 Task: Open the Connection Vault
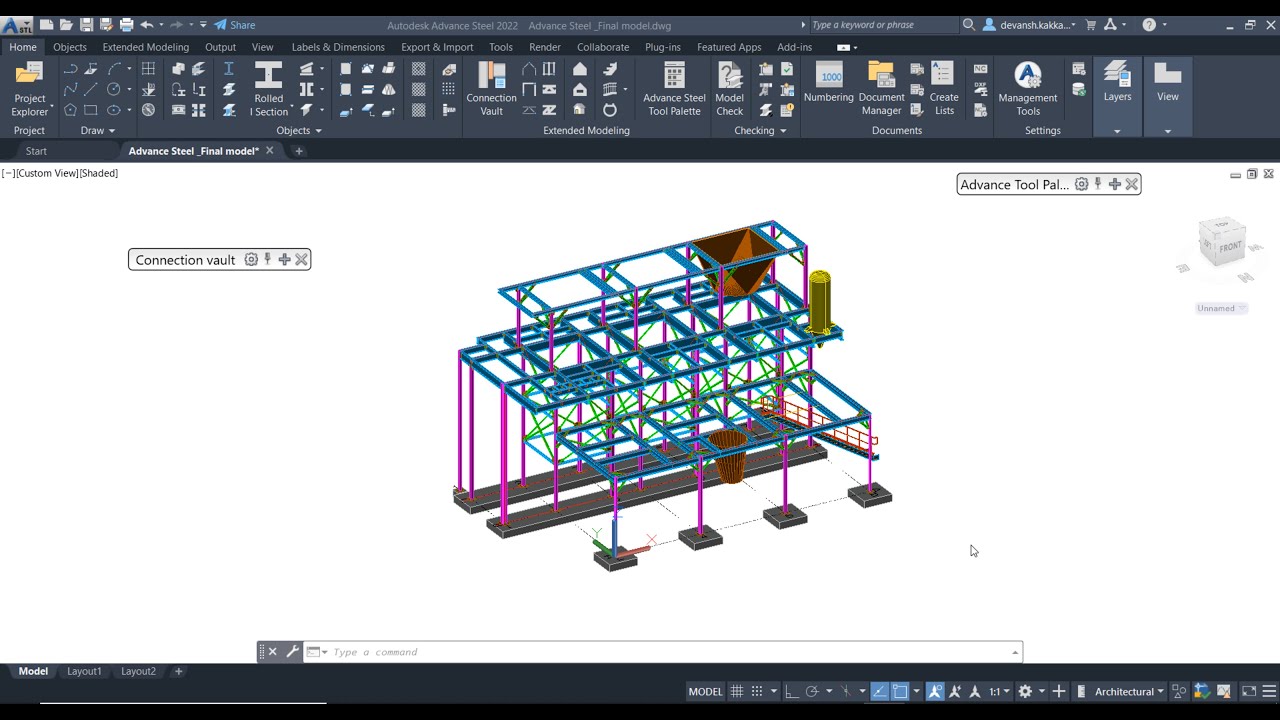pos(491,89)
